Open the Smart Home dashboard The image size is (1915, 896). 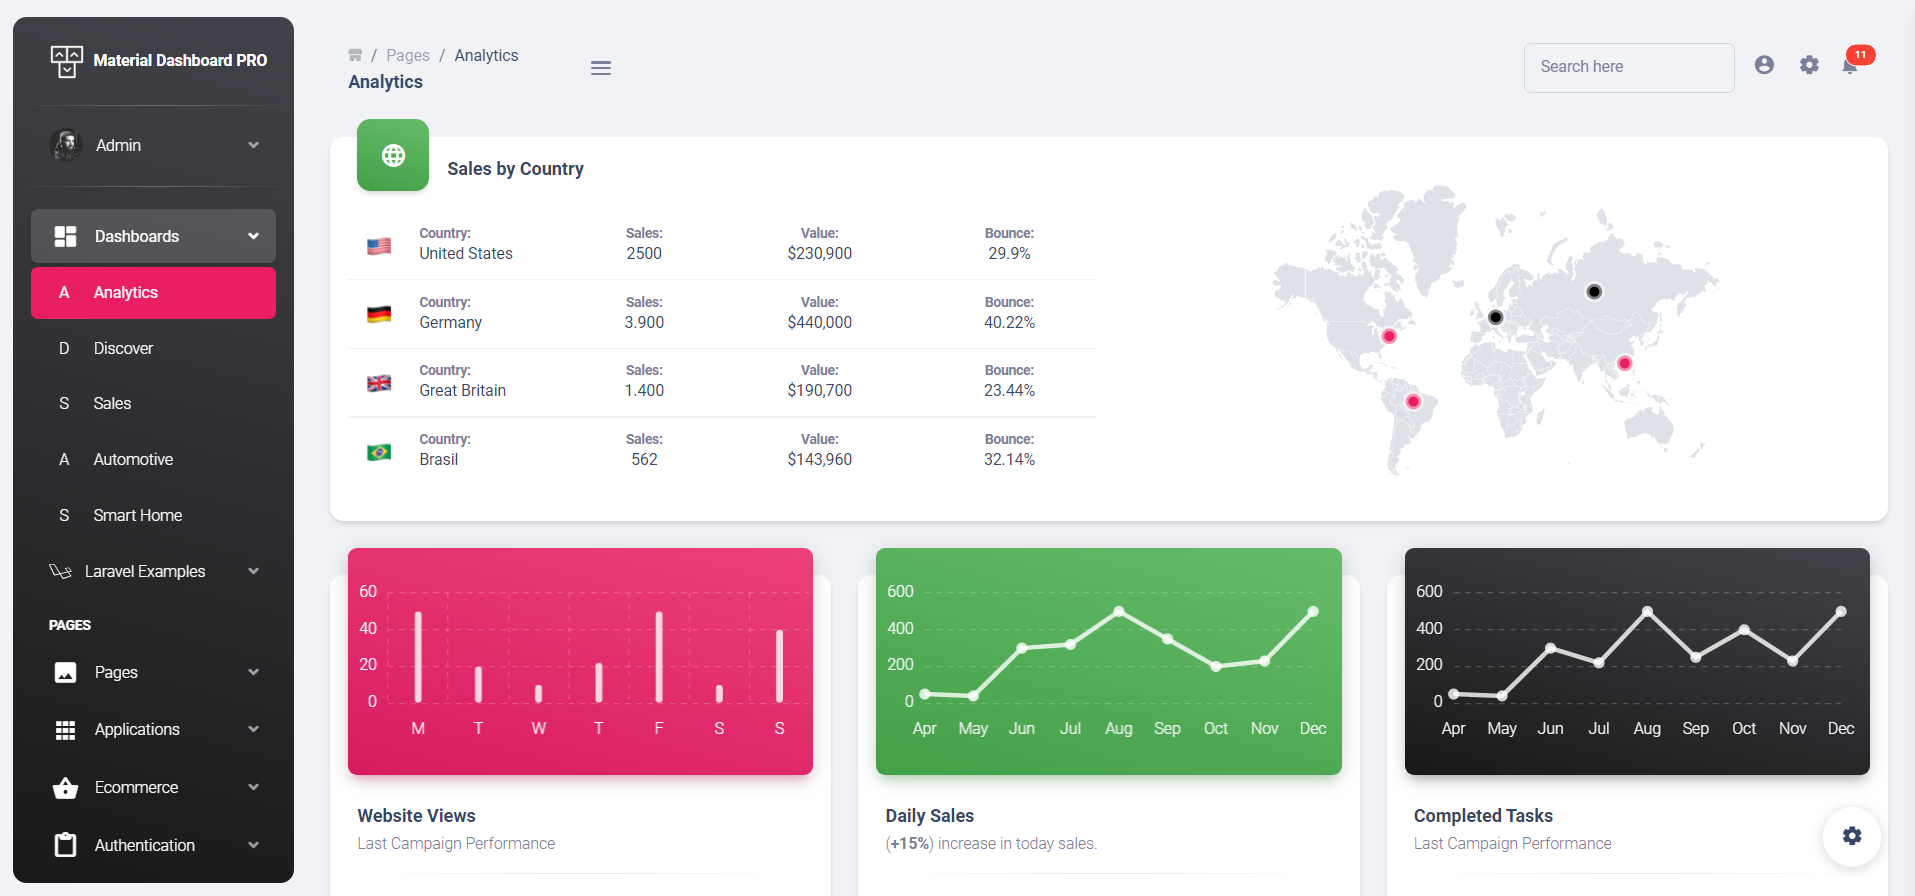[137, 515]
